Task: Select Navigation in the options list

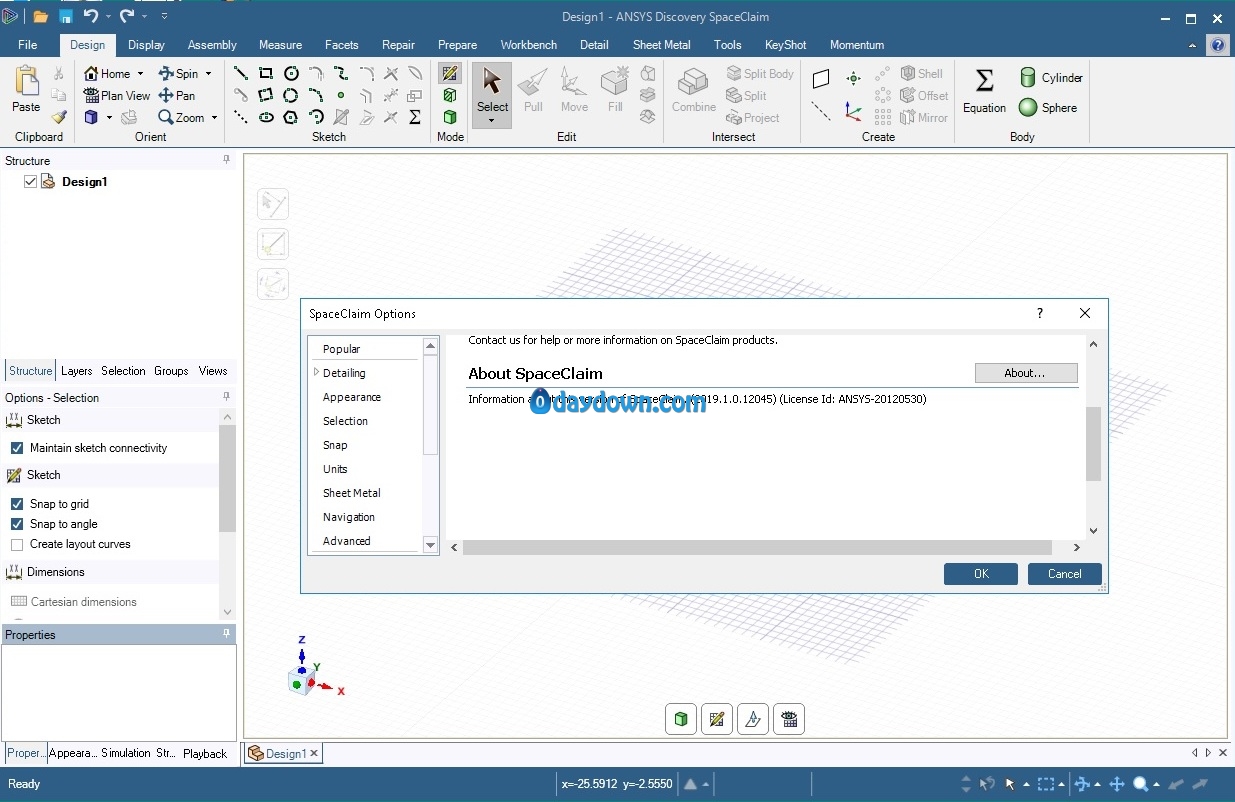Action: point(349,517)
